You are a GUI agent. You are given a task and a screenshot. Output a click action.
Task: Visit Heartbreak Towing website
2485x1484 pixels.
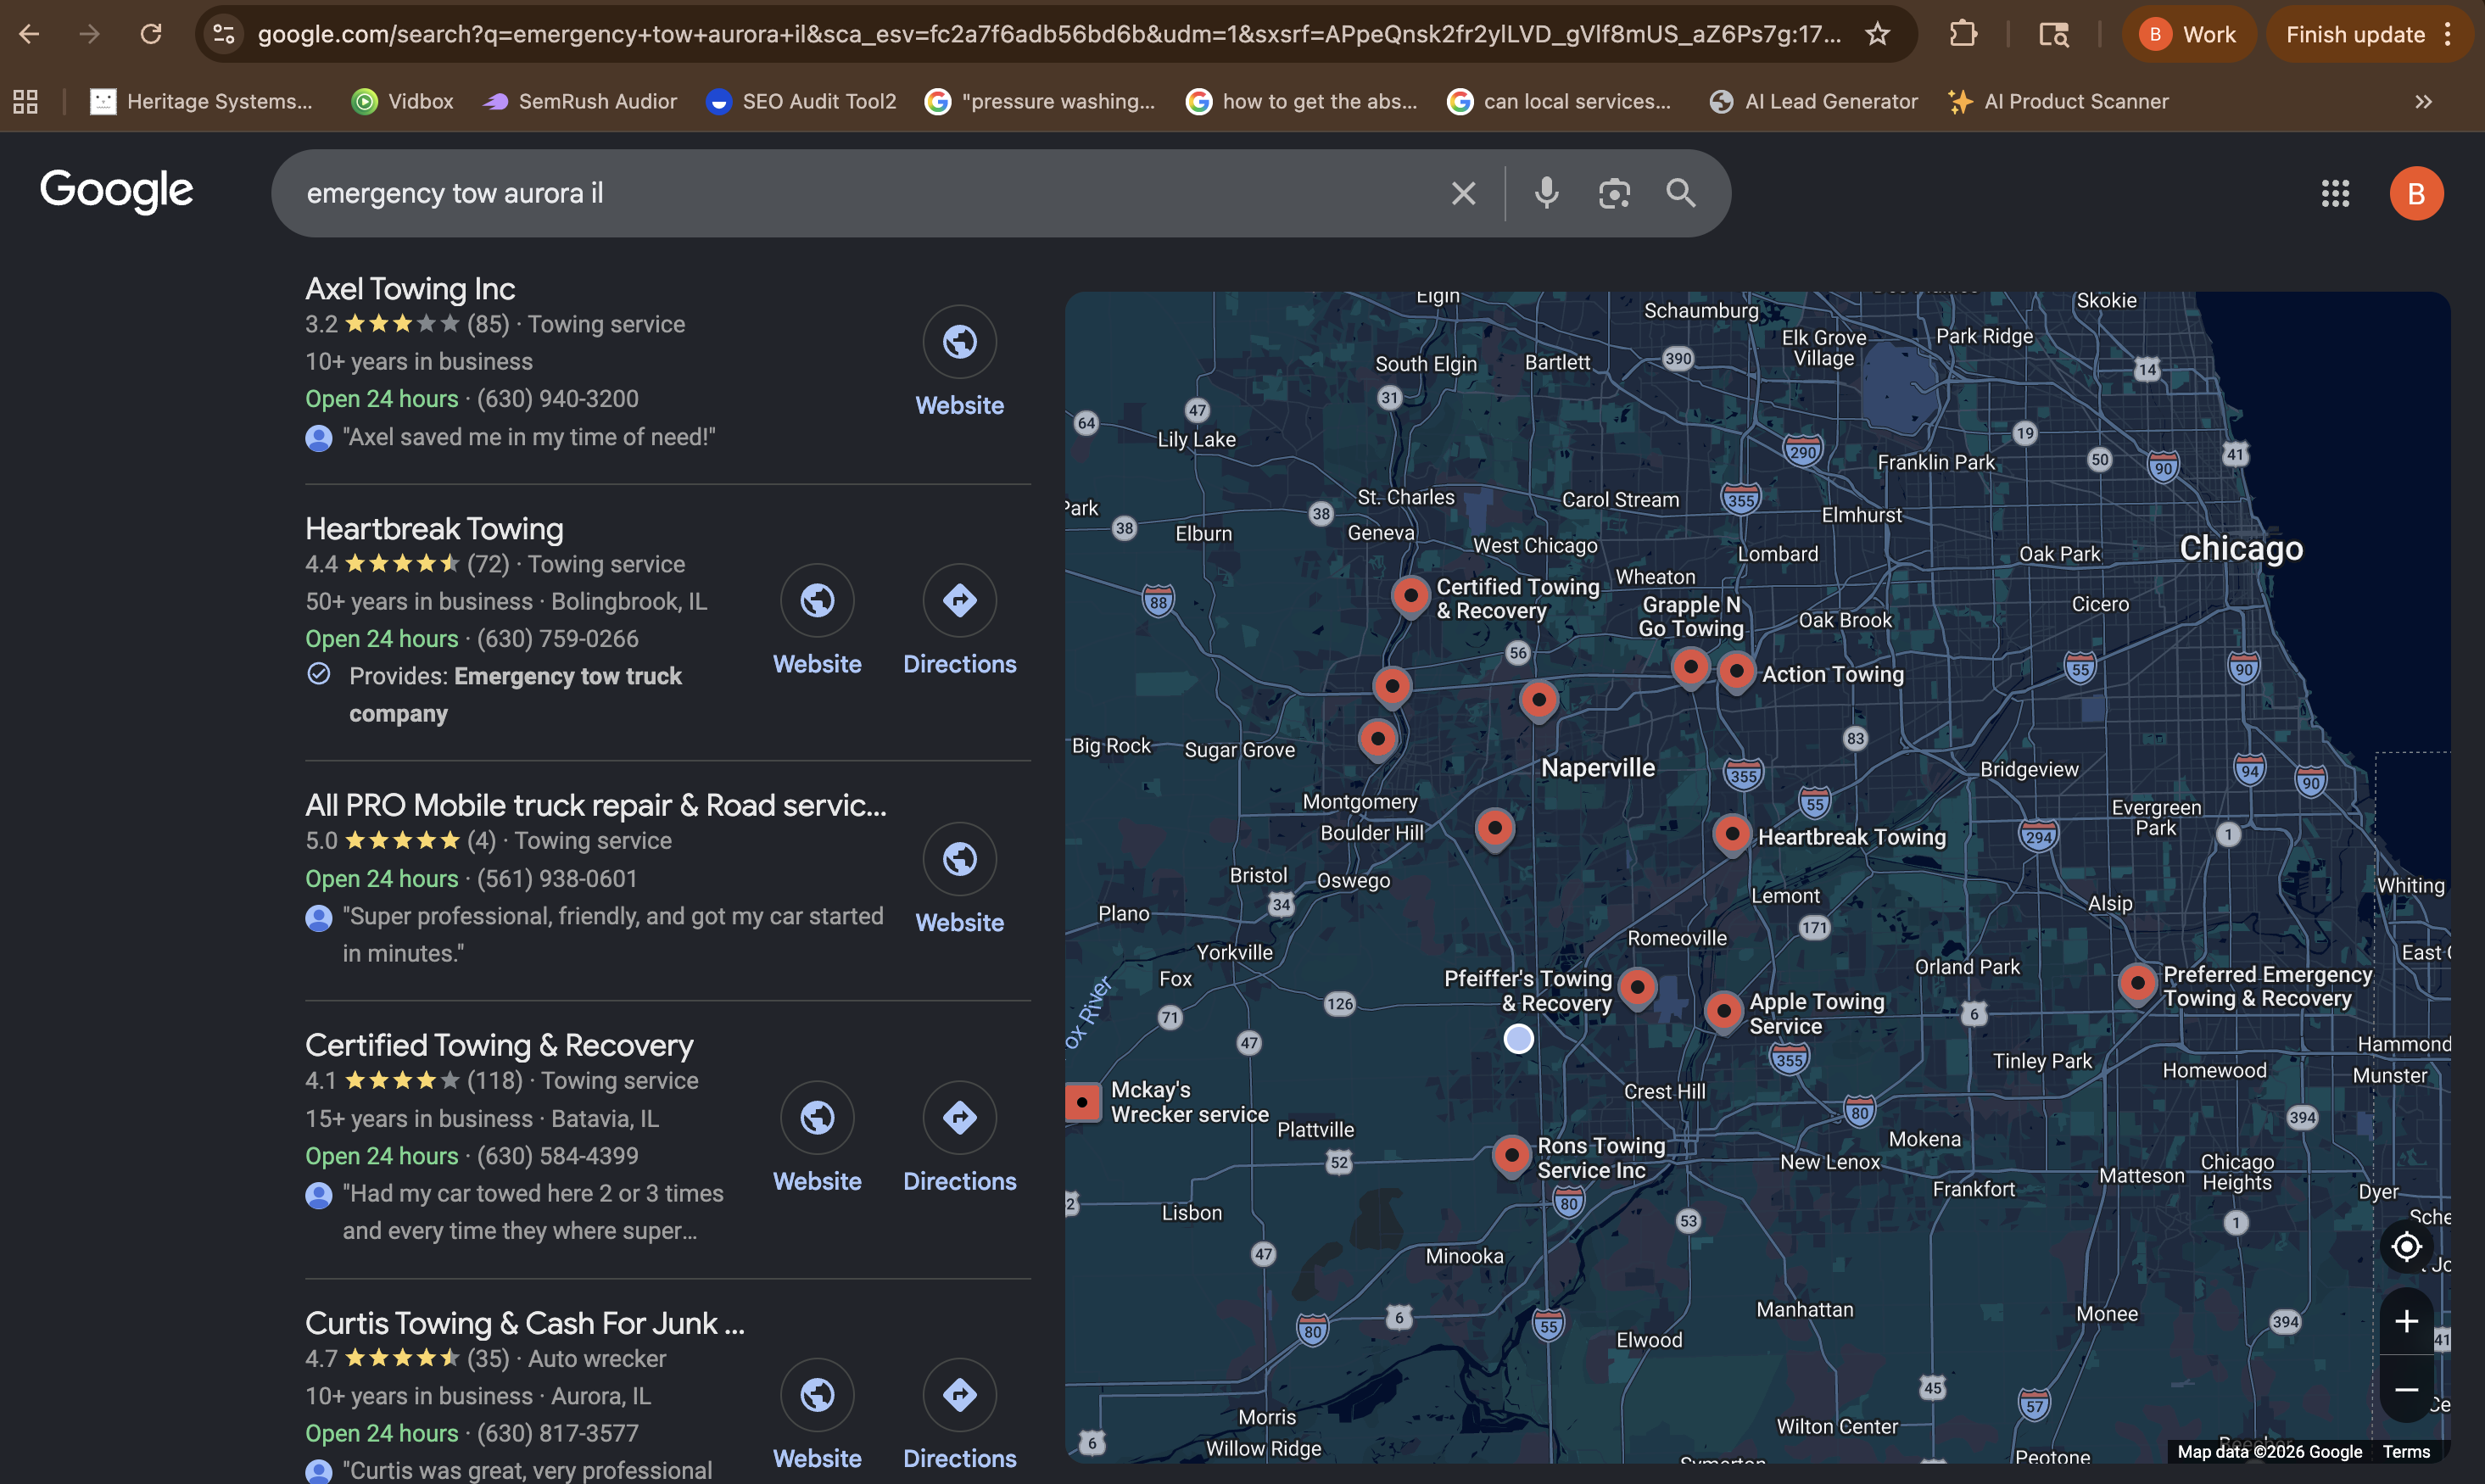click(817, 622)
